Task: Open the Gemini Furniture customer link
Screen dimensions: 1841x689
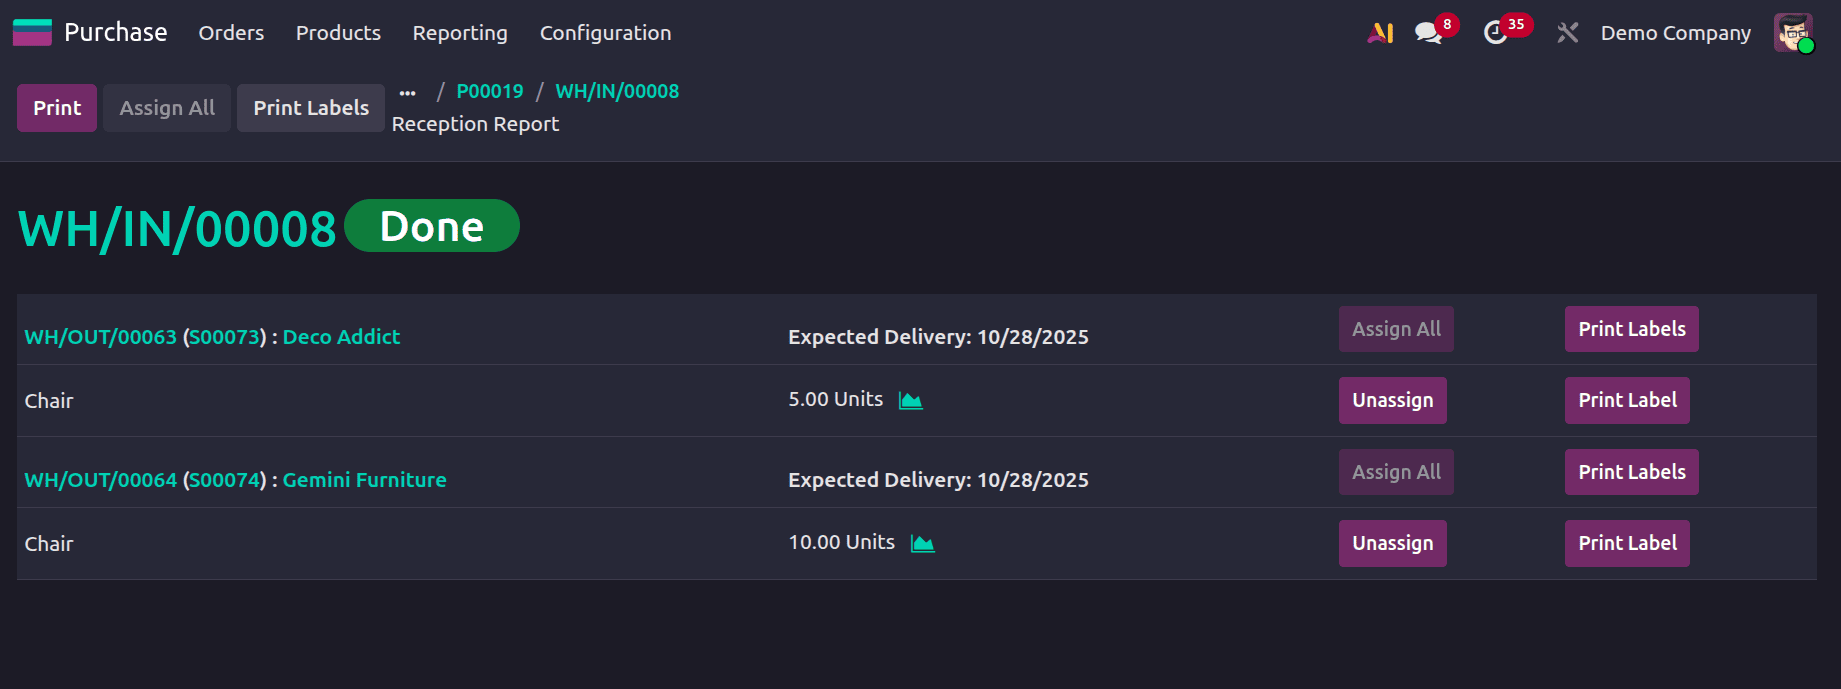Action: tap(364, 480)
